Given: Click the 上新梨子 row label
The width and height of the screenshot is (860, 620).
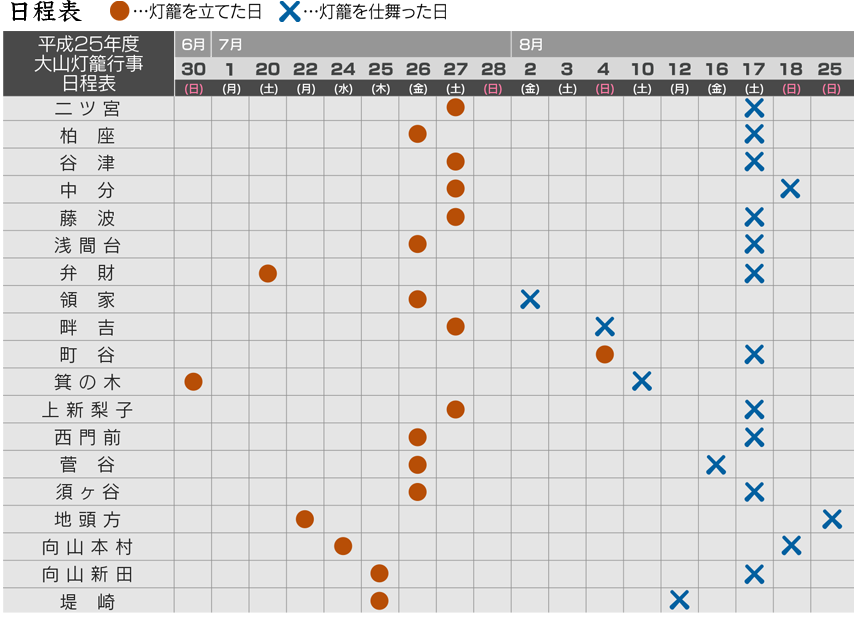Looking at the screenshot, I should (x=88, y=410).
